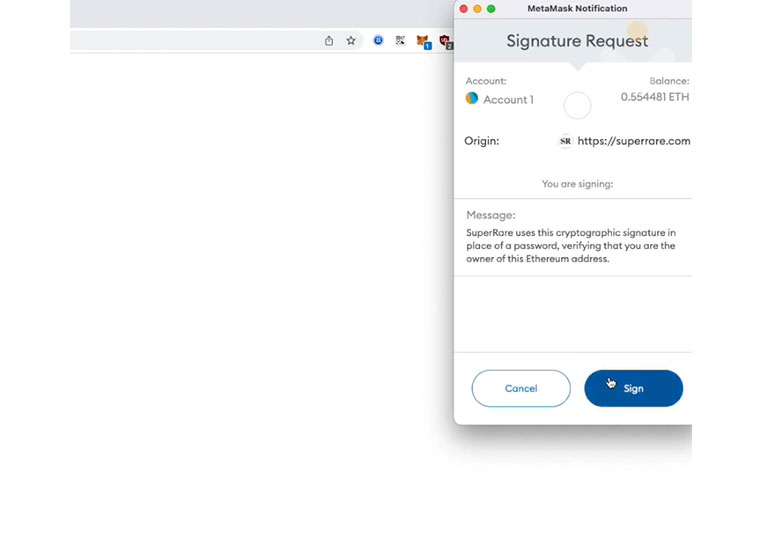Click the 'Balance:' label
The image size is (763, 541).
click(669, 81)
